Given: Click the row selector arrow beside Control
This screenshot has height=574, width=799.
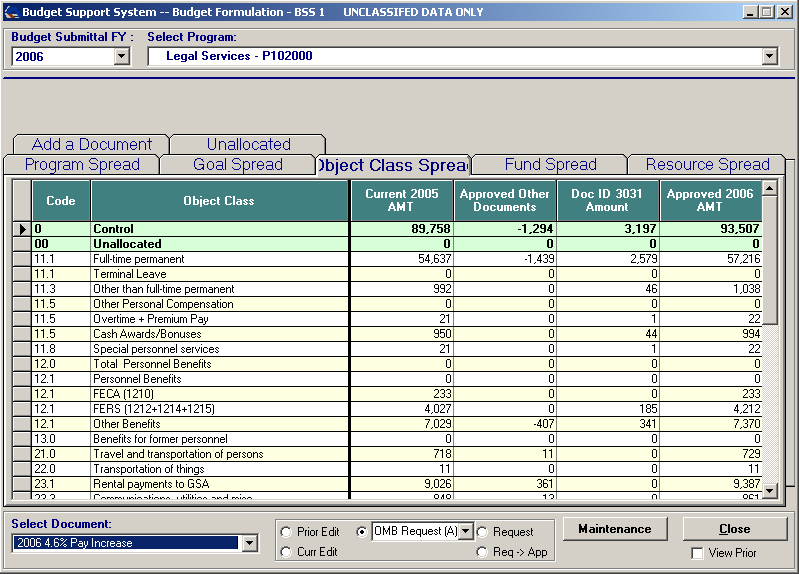Looking at the screenshot, I should tap(22, 229).
